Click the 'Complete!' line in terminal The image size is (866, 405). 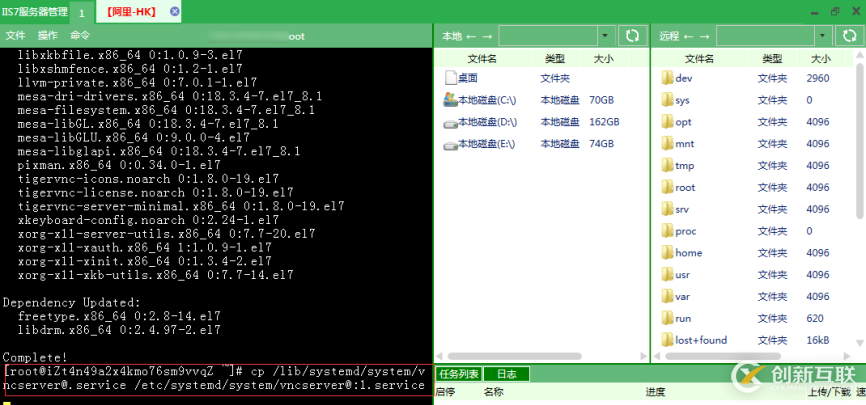coord(35,358)
